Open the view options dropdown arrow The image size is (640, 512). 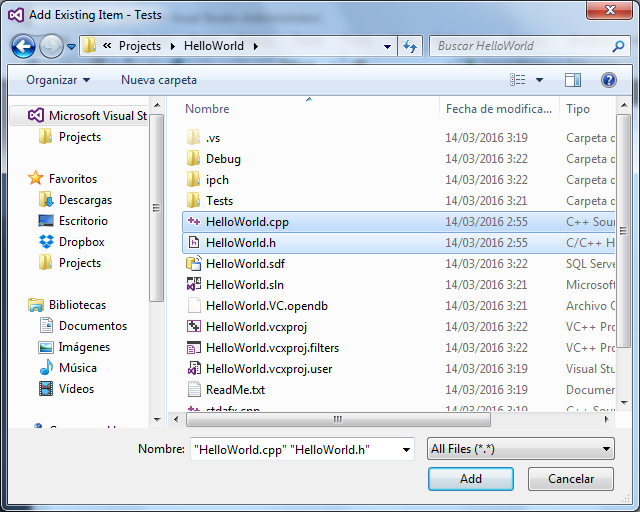539,80
